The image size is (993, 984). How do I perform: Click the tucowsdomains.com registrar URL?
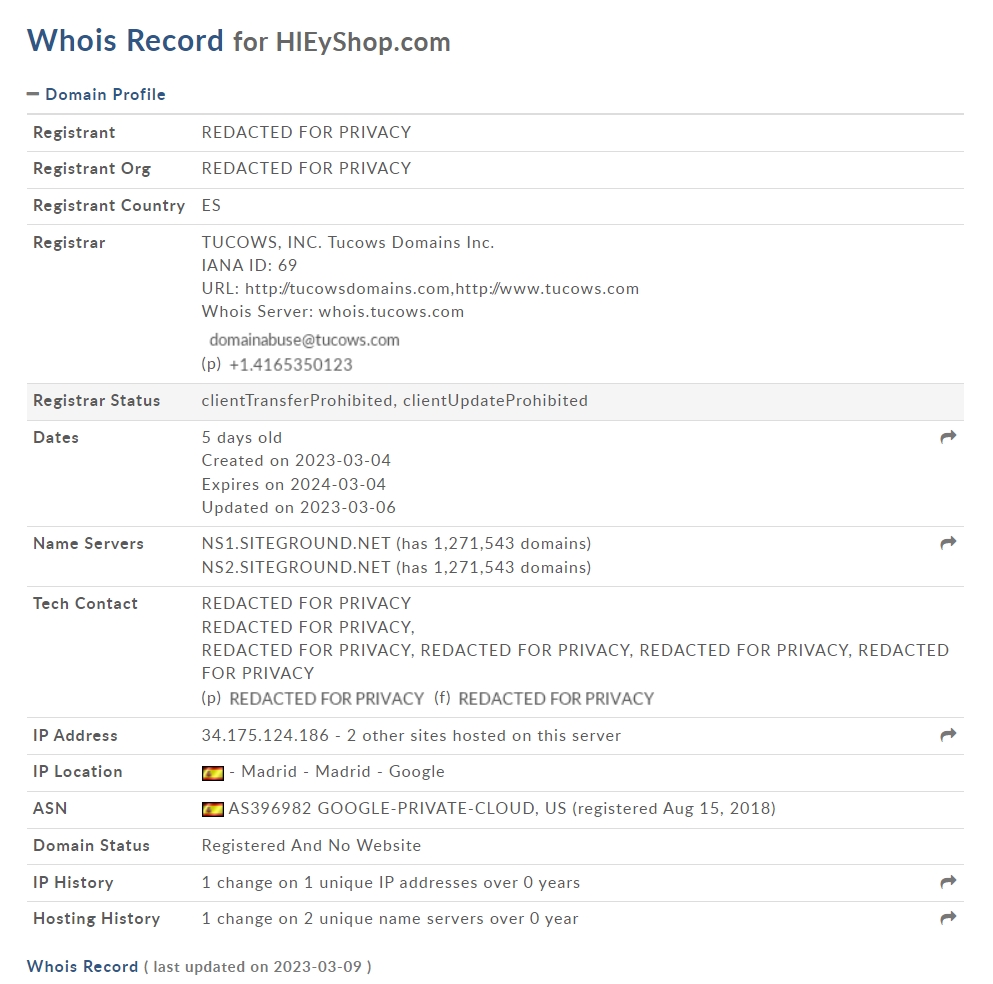point(348,289)
